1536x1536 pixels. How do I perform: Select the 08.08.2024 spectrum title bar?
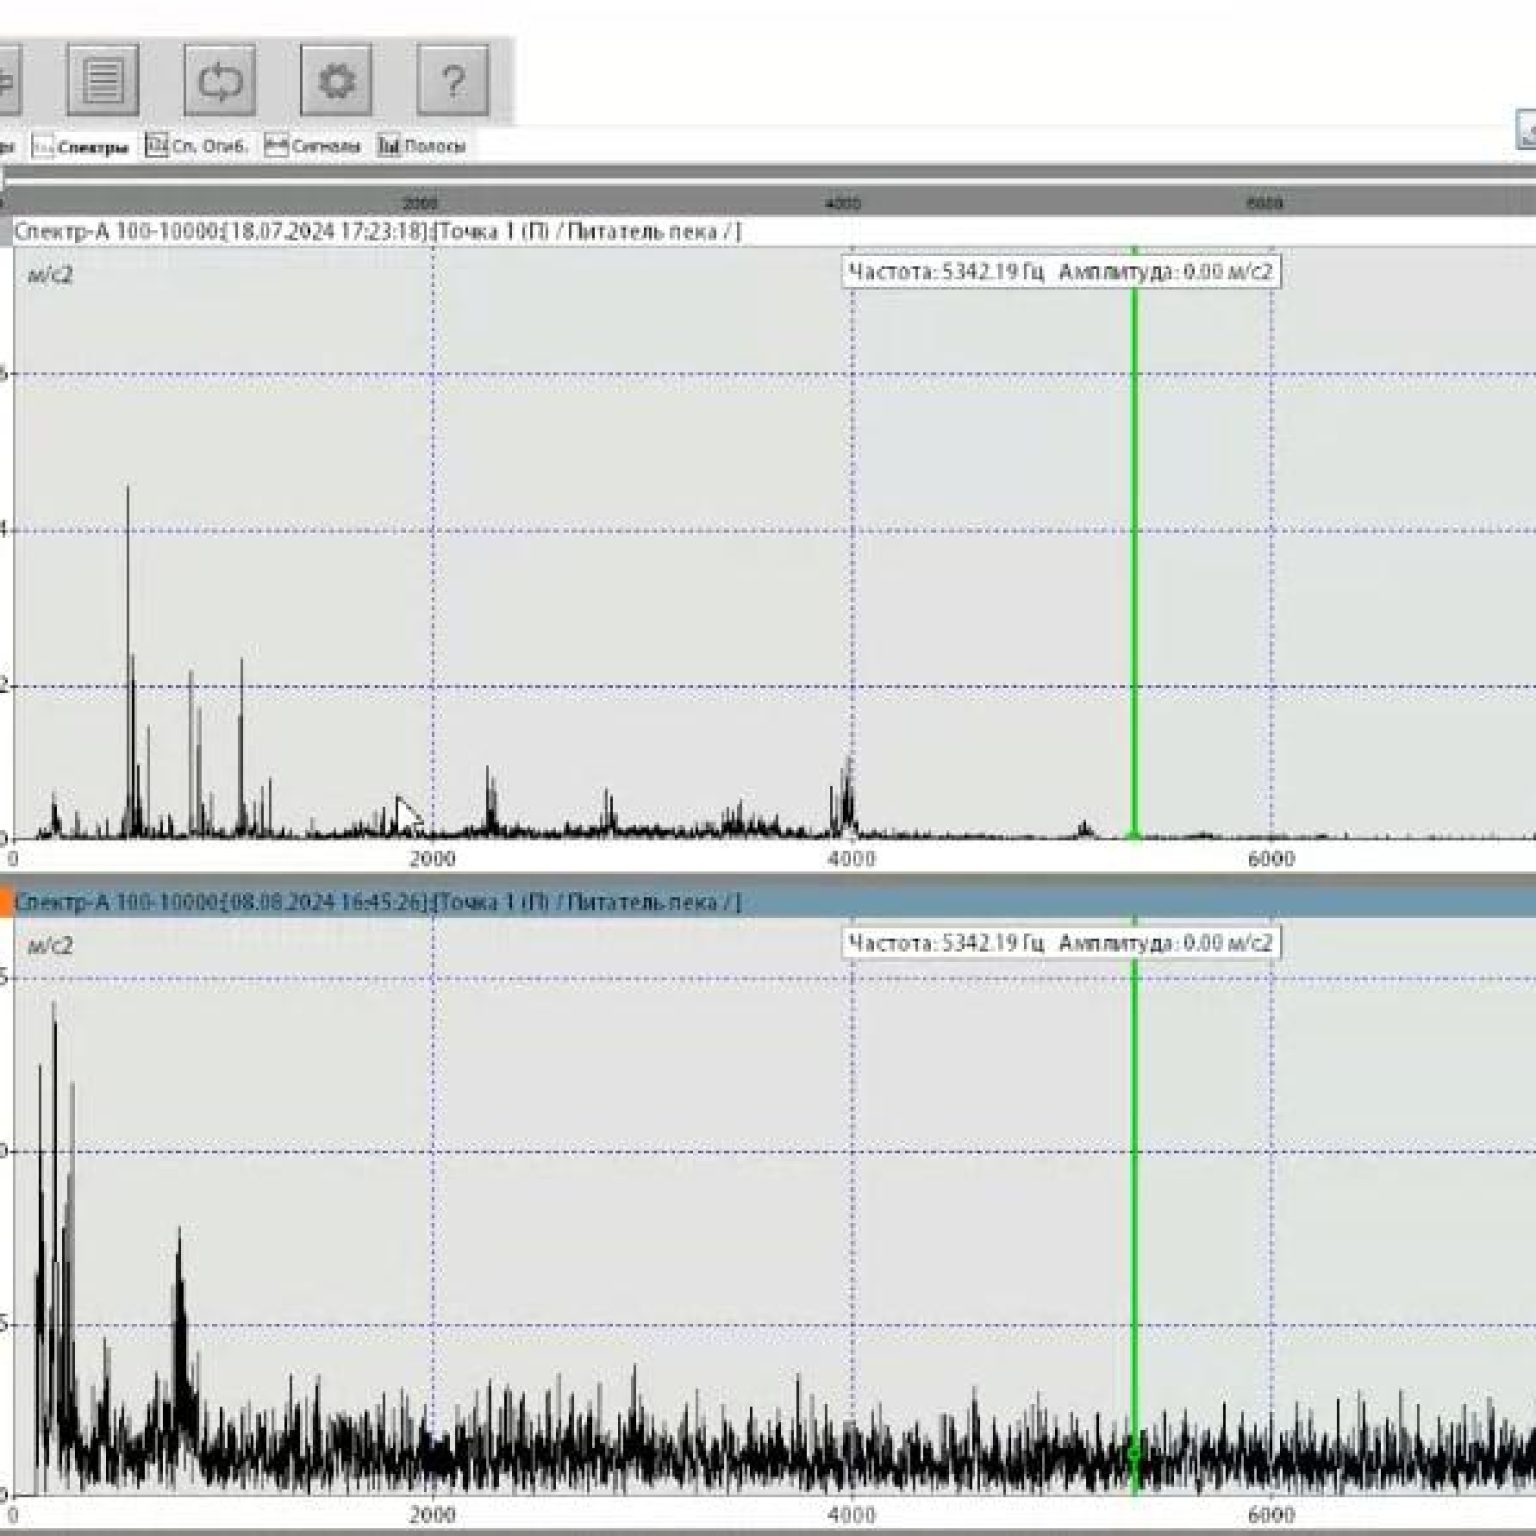(376, 902)
